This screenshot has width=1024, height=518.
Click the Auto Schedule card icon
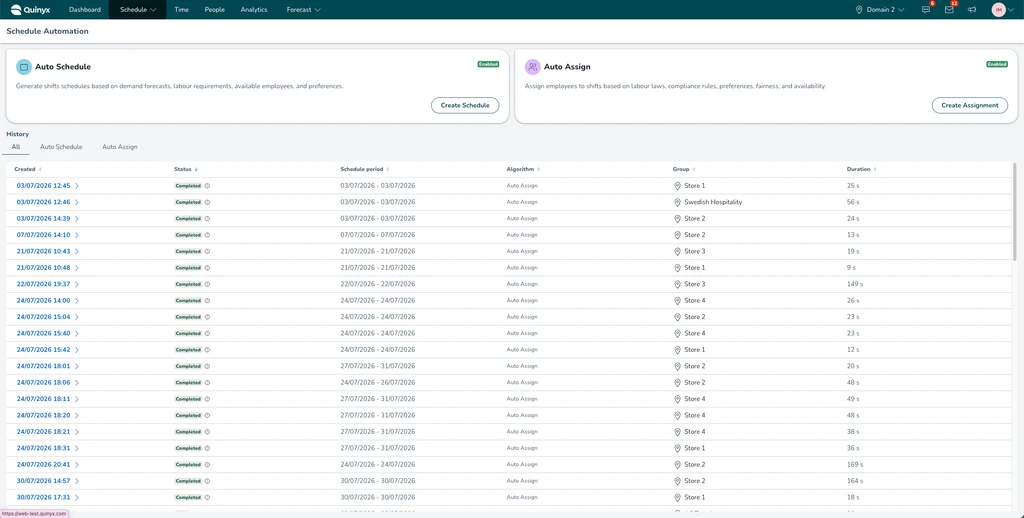(x=24, y=67)
